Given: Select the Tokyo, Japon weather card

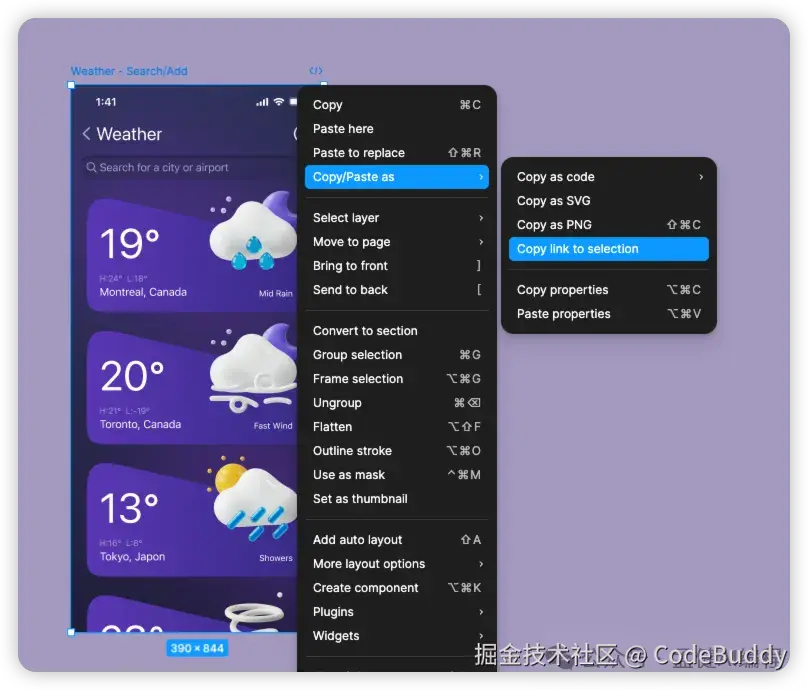Looking at the screenshot, I should pos(192,519).
